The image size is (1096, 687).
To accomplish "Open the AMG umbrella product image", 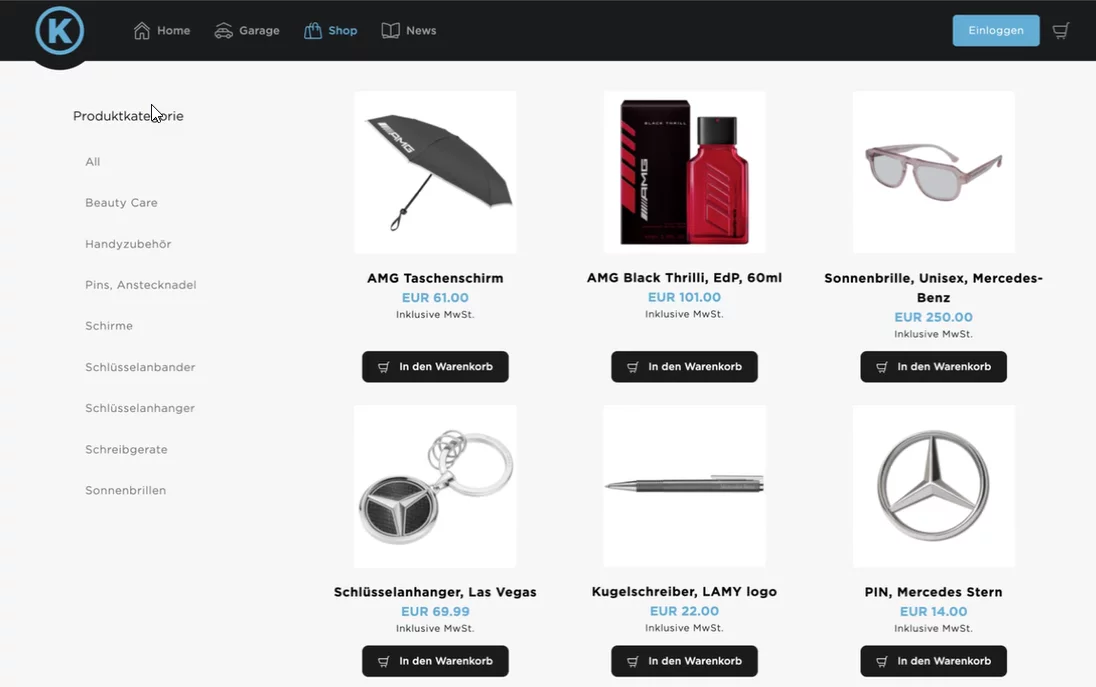I will click(x=435, y=172).
